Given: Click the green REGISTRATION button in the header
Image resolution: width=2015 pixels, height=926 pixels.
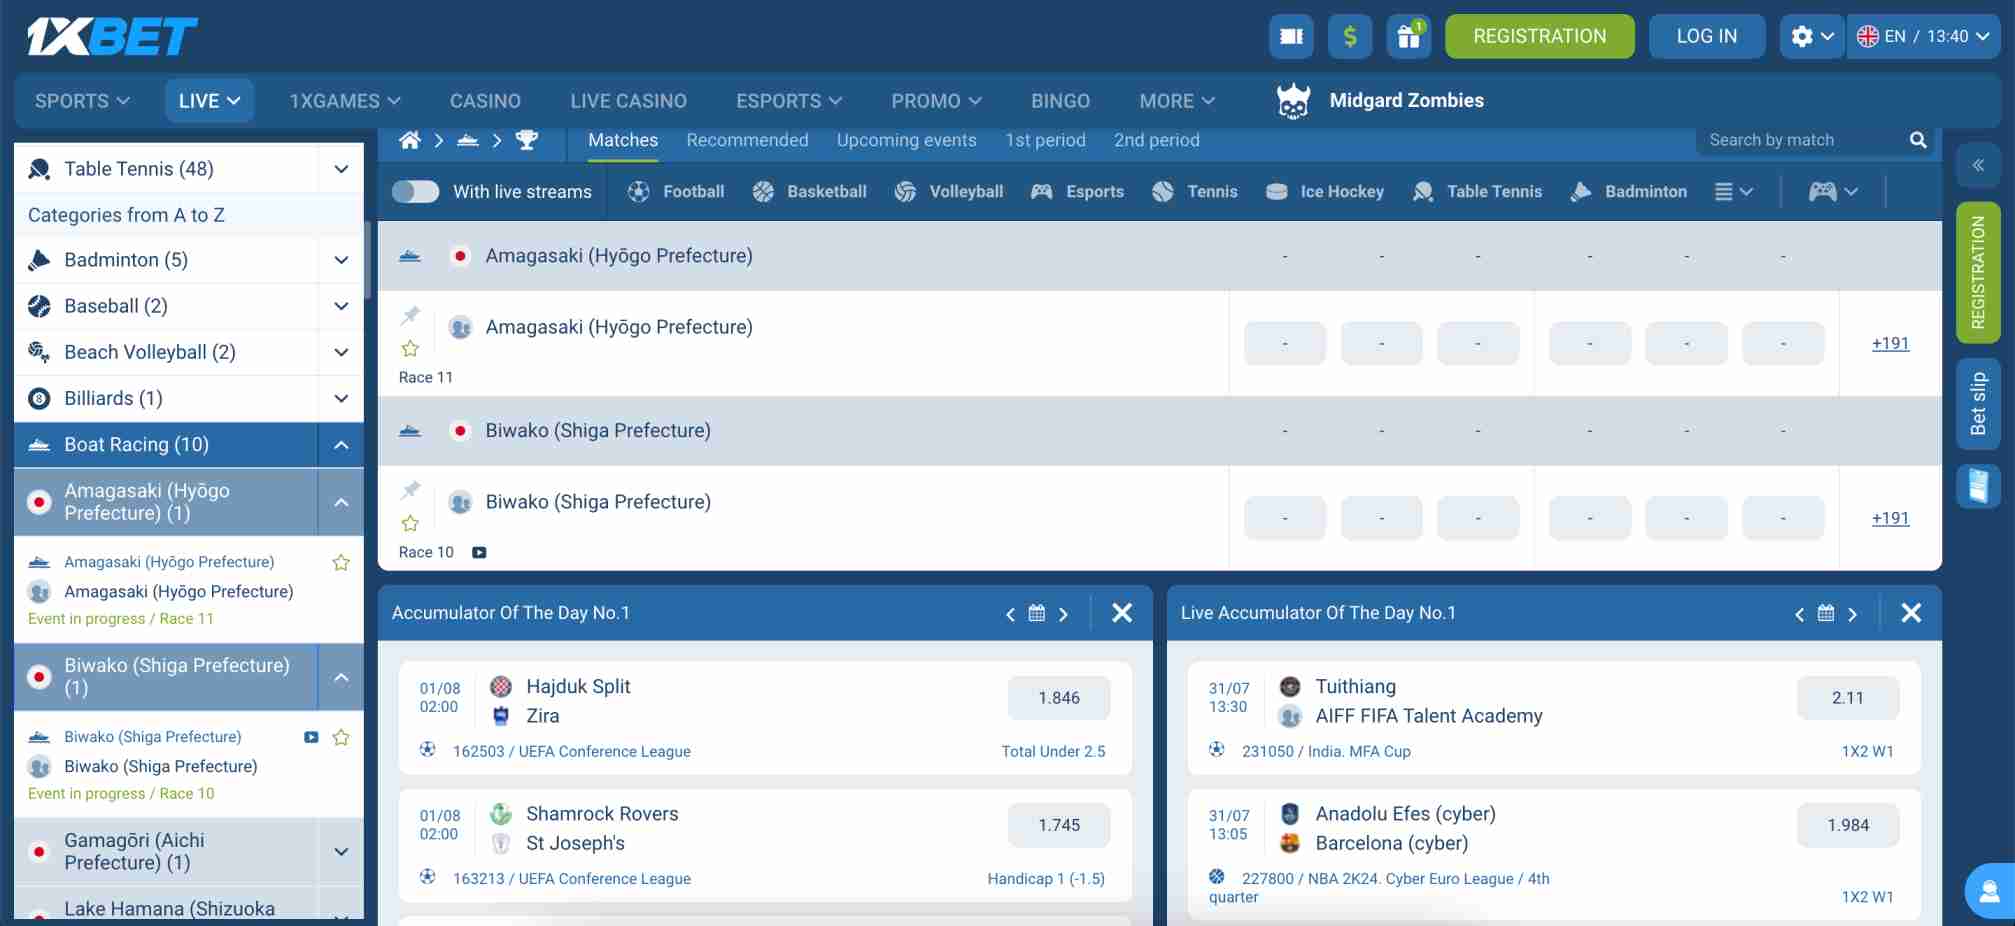Looking at the screenshot, I should click(1539, 37).
